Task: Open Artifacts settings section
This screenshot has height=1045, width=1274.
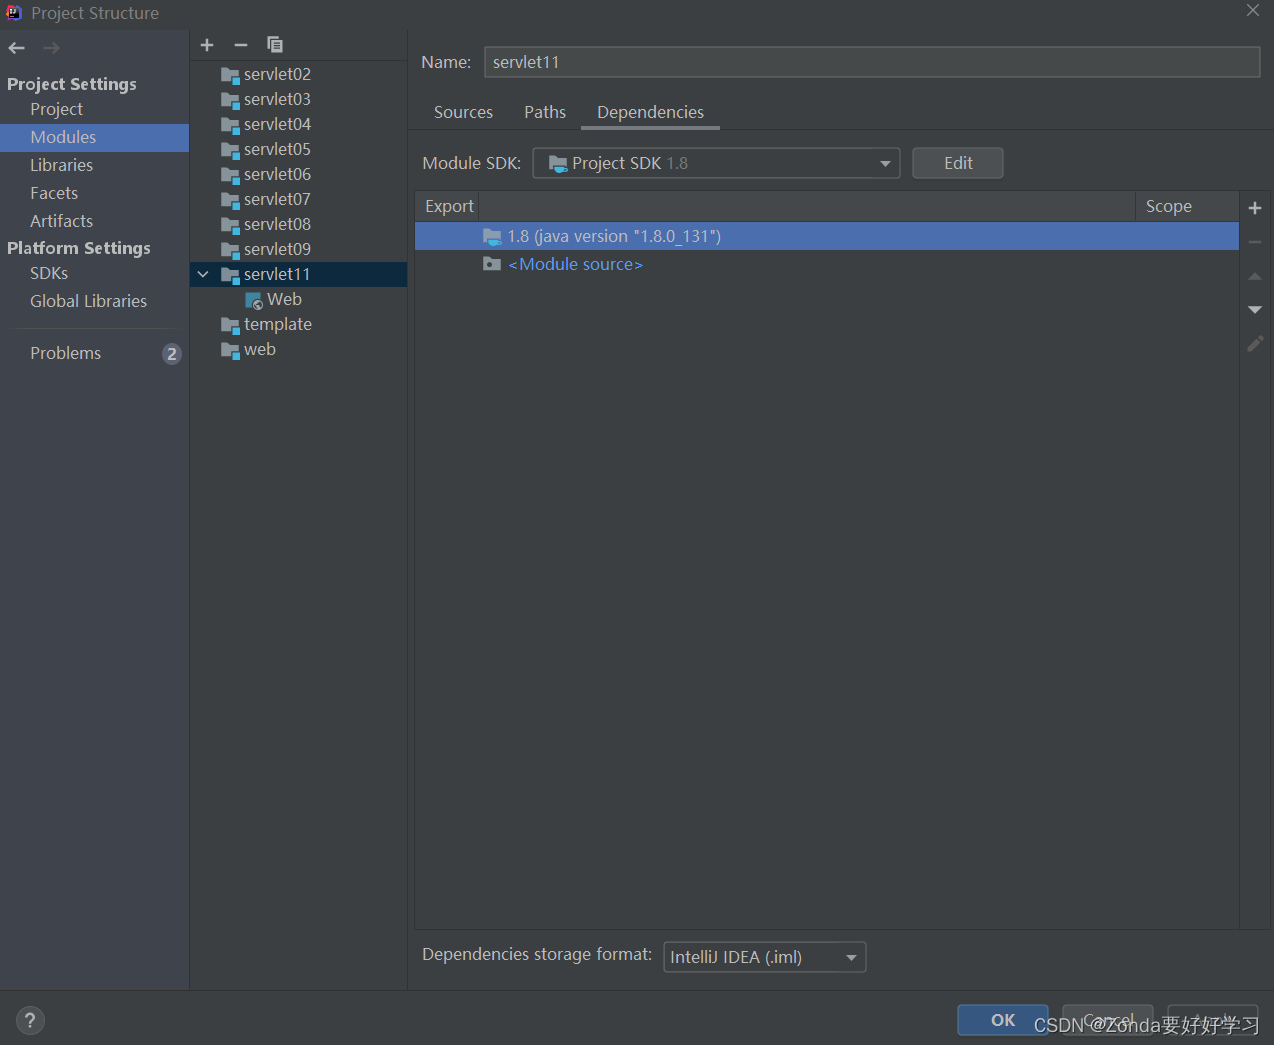Action: click(61, 221)
